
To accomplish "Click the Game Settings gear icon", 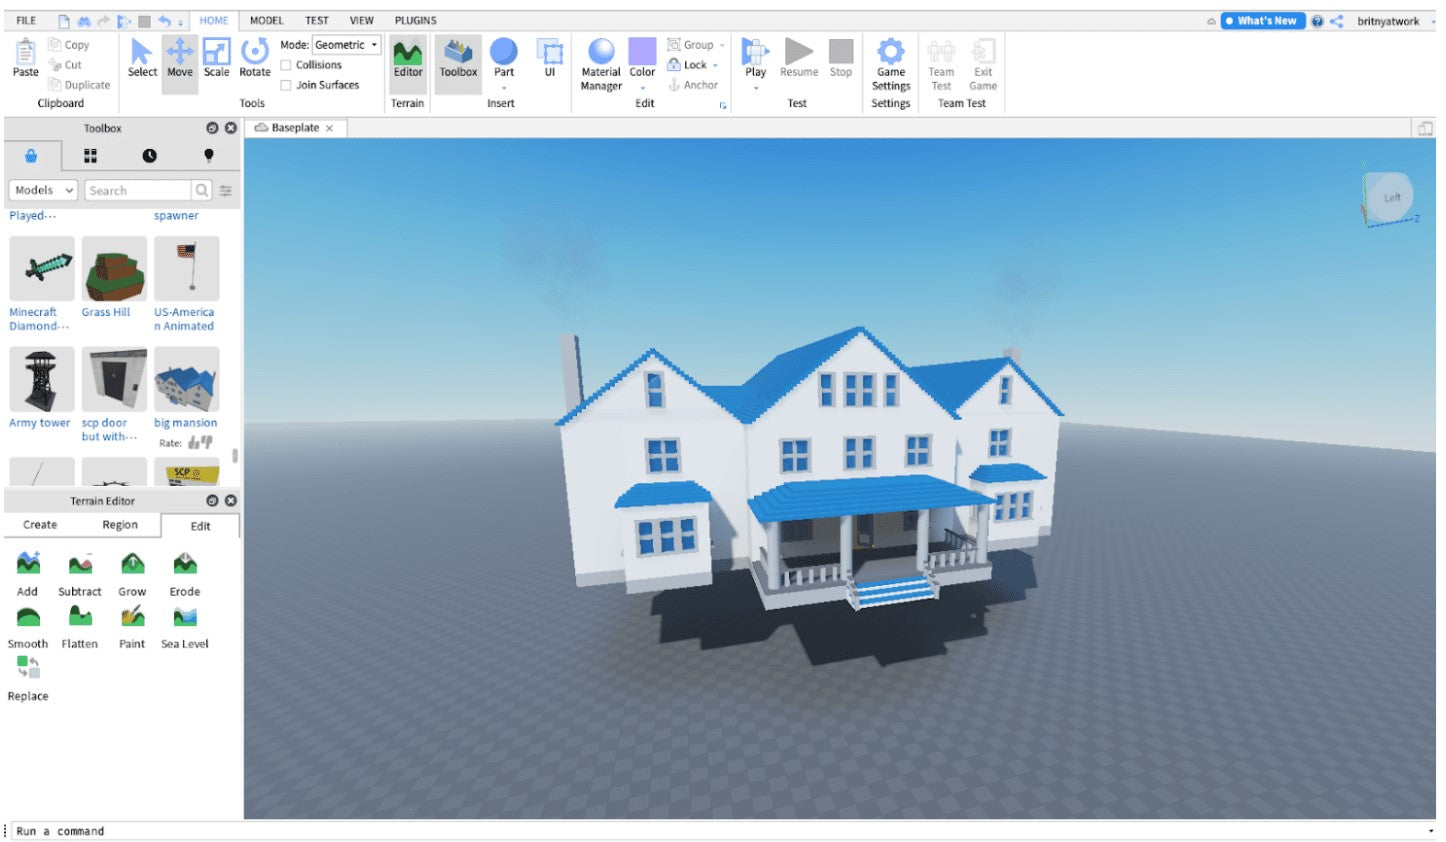I will click(890, 51).
